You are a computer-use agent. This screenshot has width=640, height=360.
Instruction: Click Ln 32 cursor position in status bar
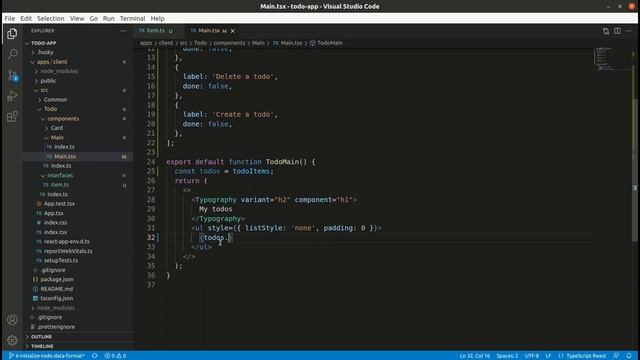pyautogui.click(x=474, y=356)
